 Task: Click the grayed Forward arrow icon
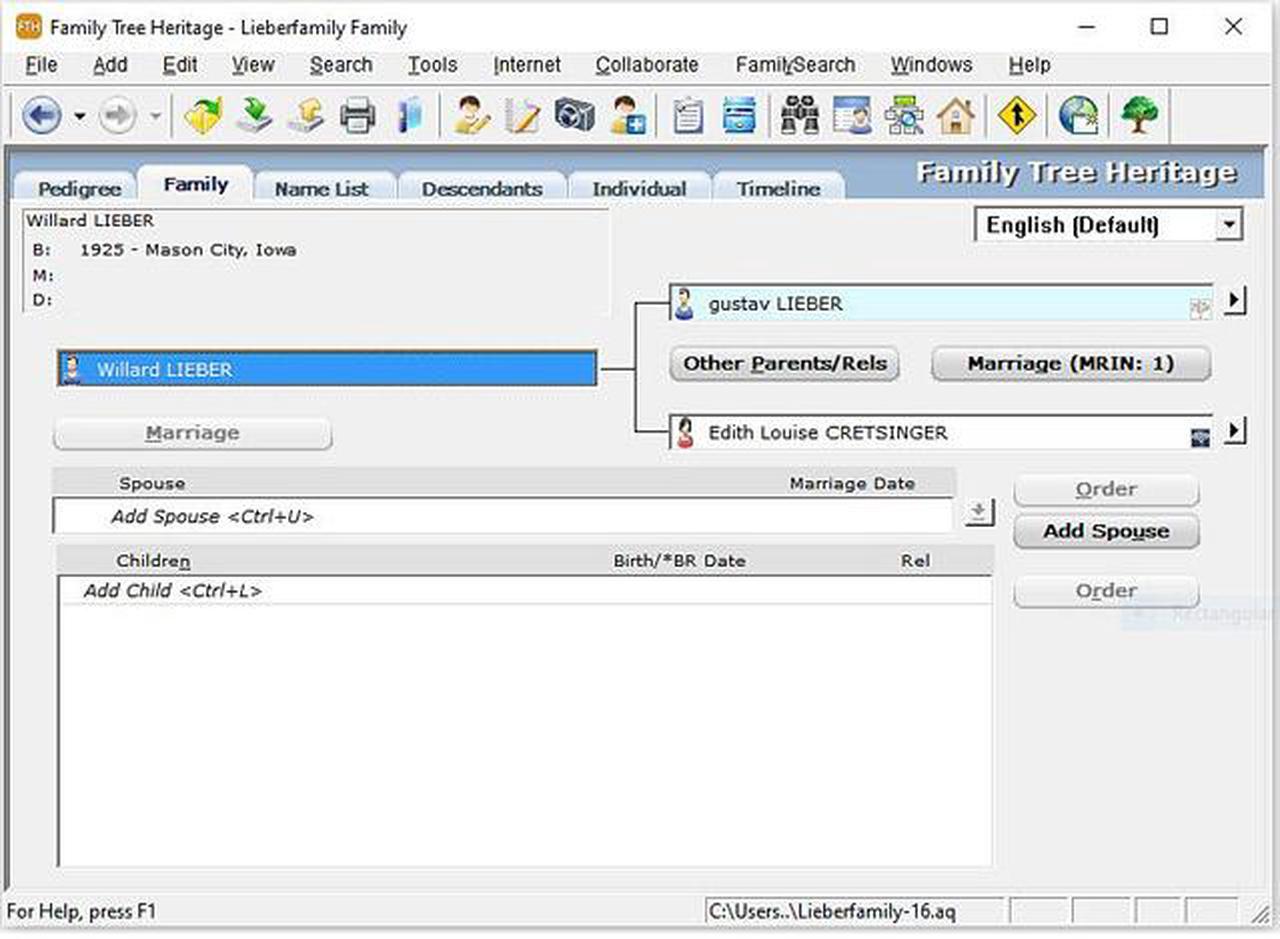coord(118,116)
